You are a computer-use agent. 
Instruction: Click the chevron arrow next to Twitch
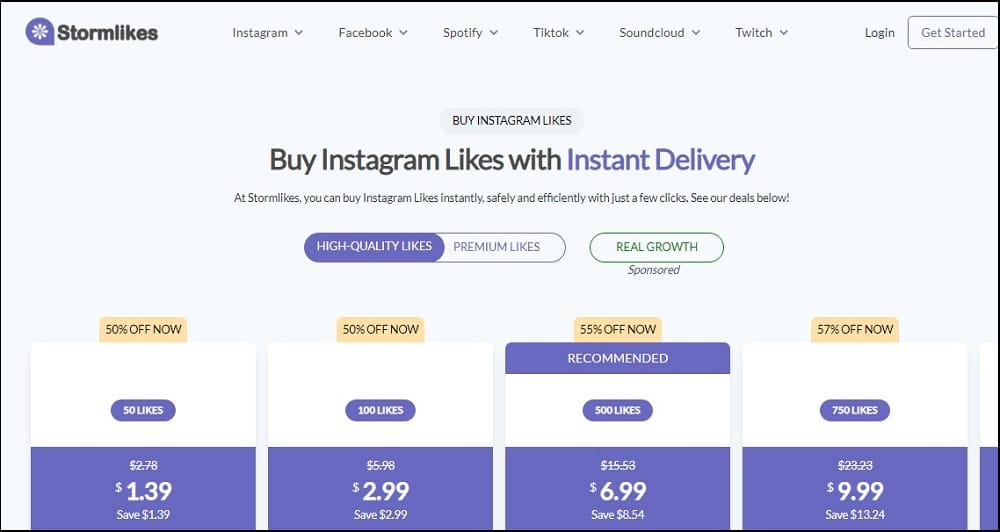(783, 33)
